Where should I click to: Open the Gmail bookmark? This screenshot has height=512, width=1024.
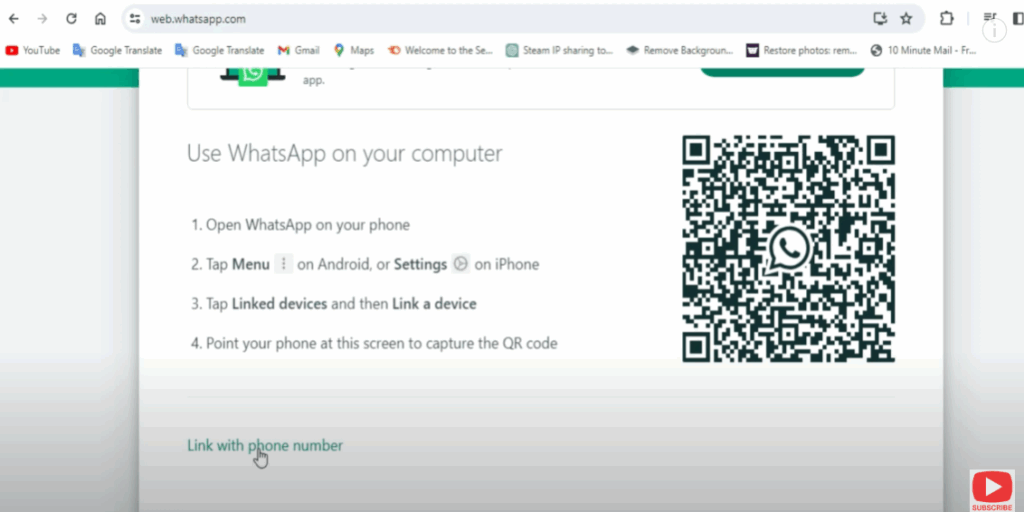[x=298, y=50]
